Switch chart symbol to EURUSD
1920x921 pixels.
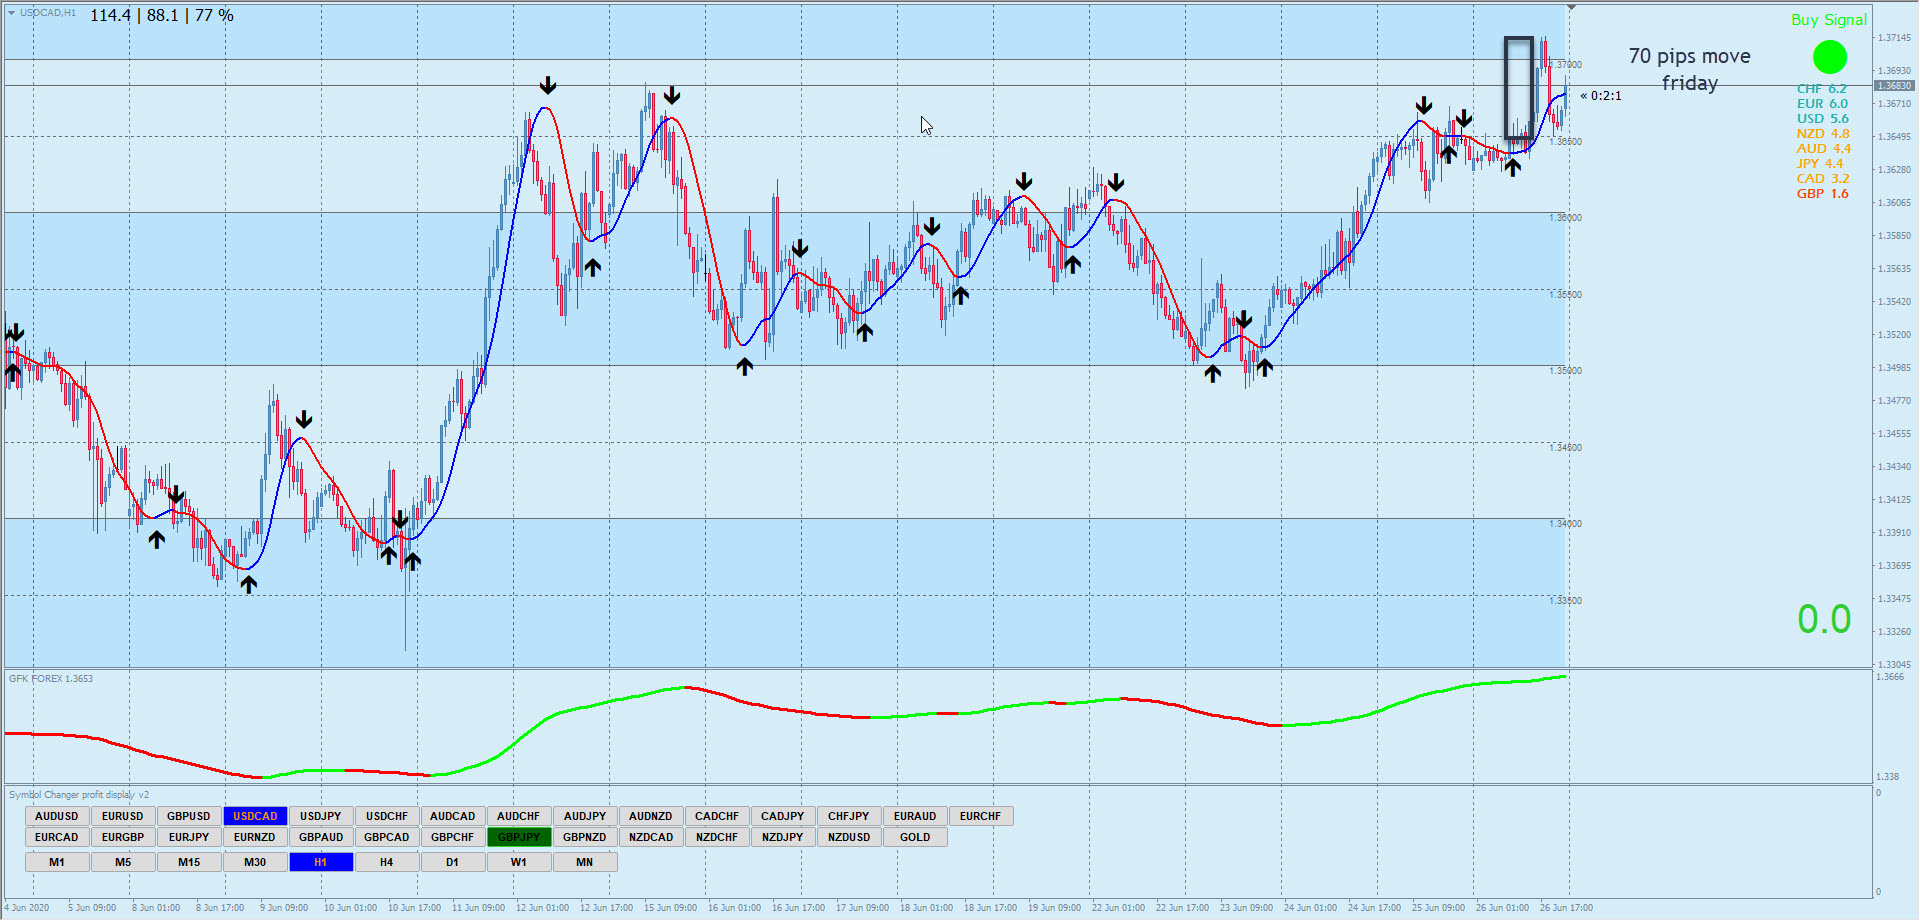coord(123,816)
